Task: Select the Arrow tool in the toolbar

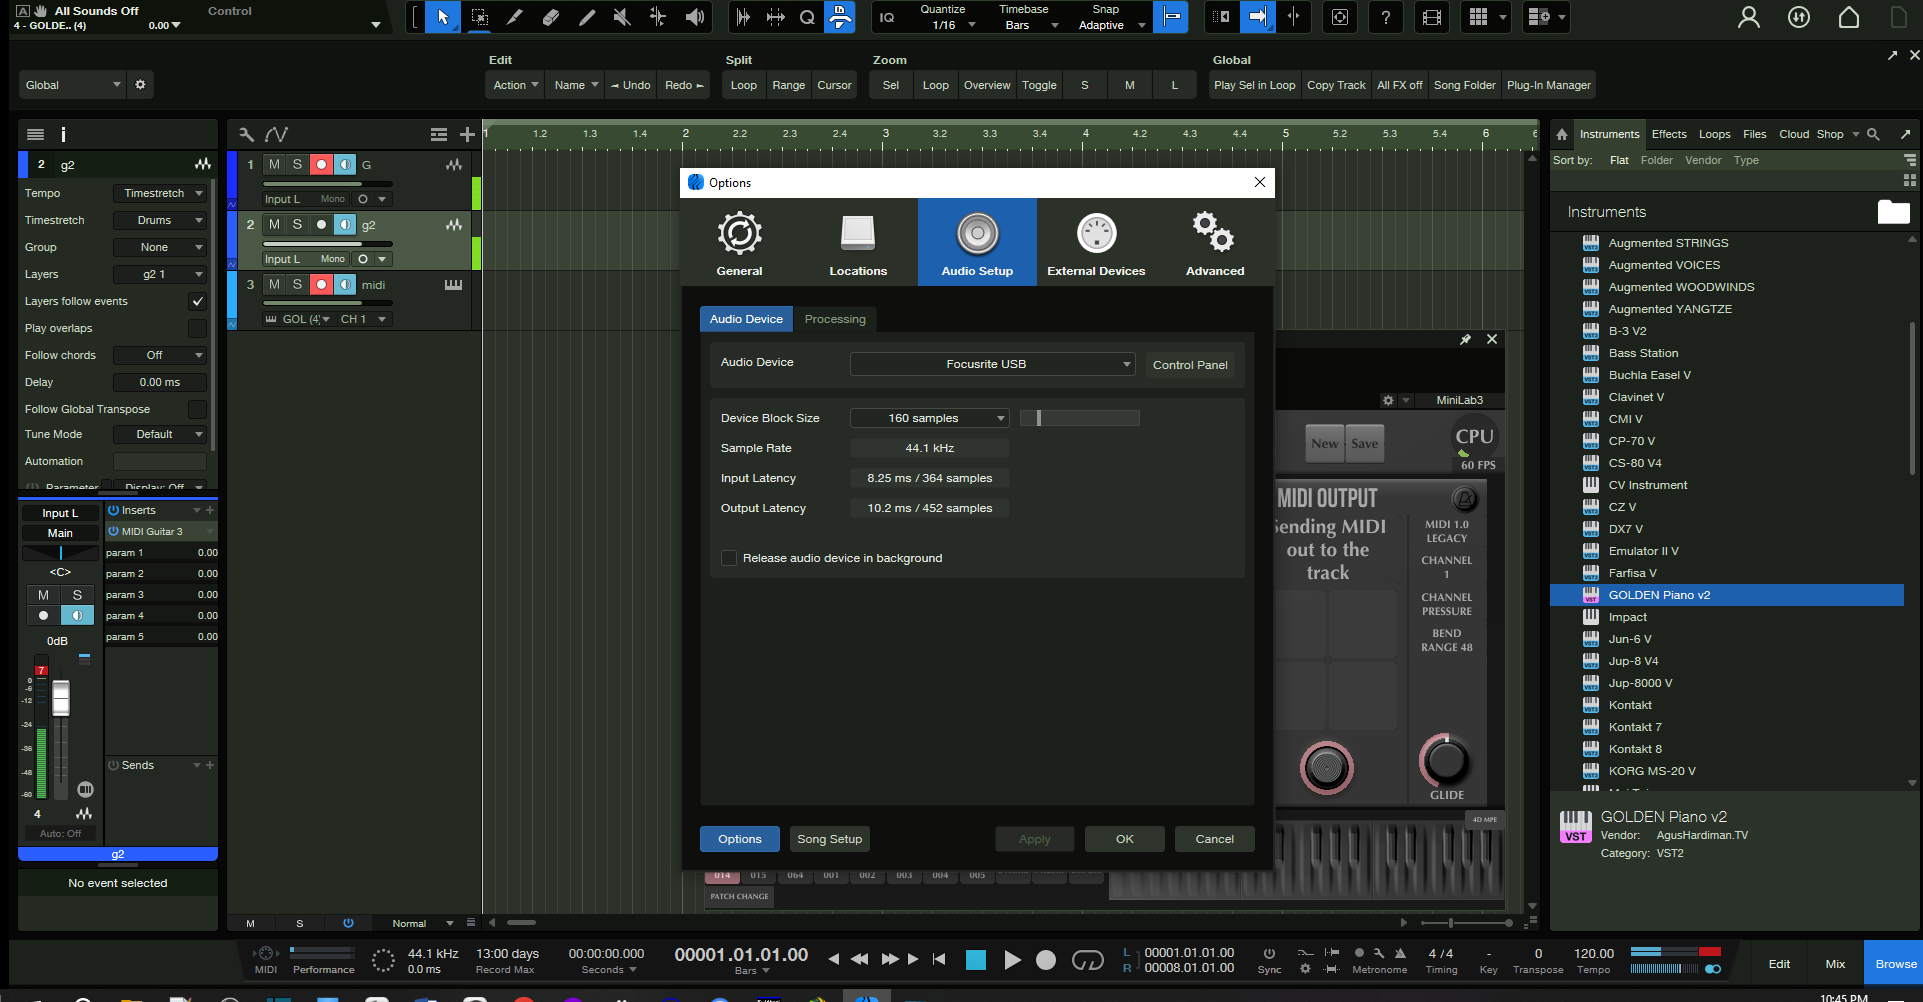Action: coord(443,17)
